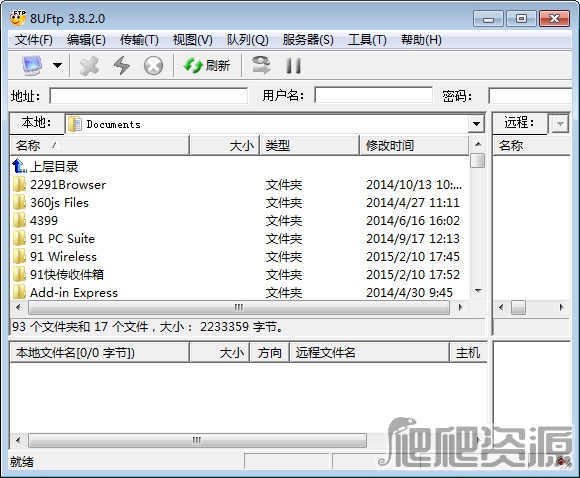The height and width of the screenshot is (478, 580).
Task: Expand the site manager dropdown arrow
Action: click(57, 65)
